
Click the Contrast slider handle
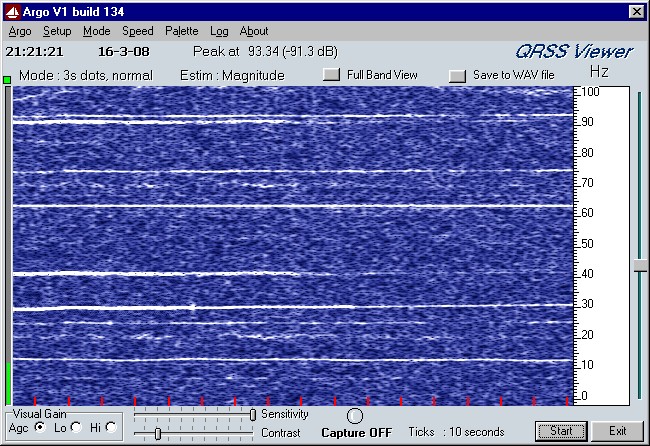tap(157, 433)
